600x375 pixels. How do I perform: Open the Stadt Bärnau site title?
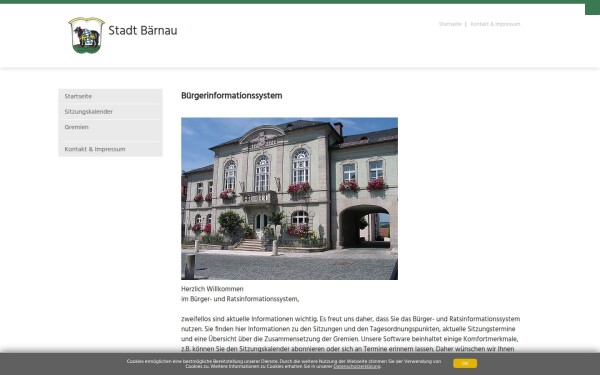coord(143,31)
